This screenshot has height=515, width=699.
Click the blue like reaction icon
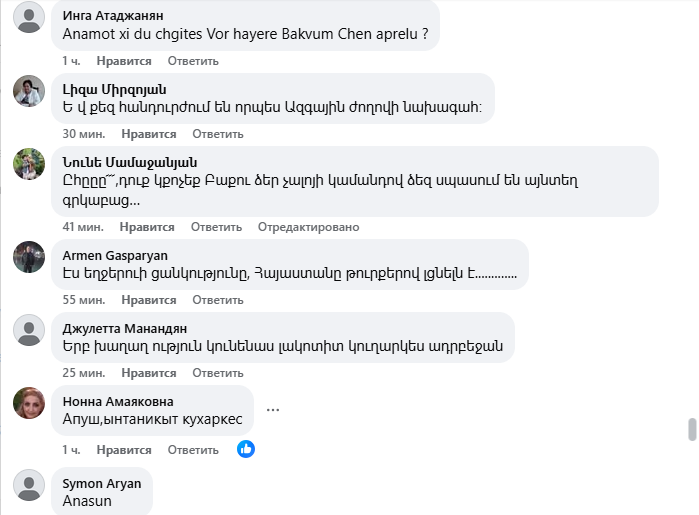tap(246, 449)
